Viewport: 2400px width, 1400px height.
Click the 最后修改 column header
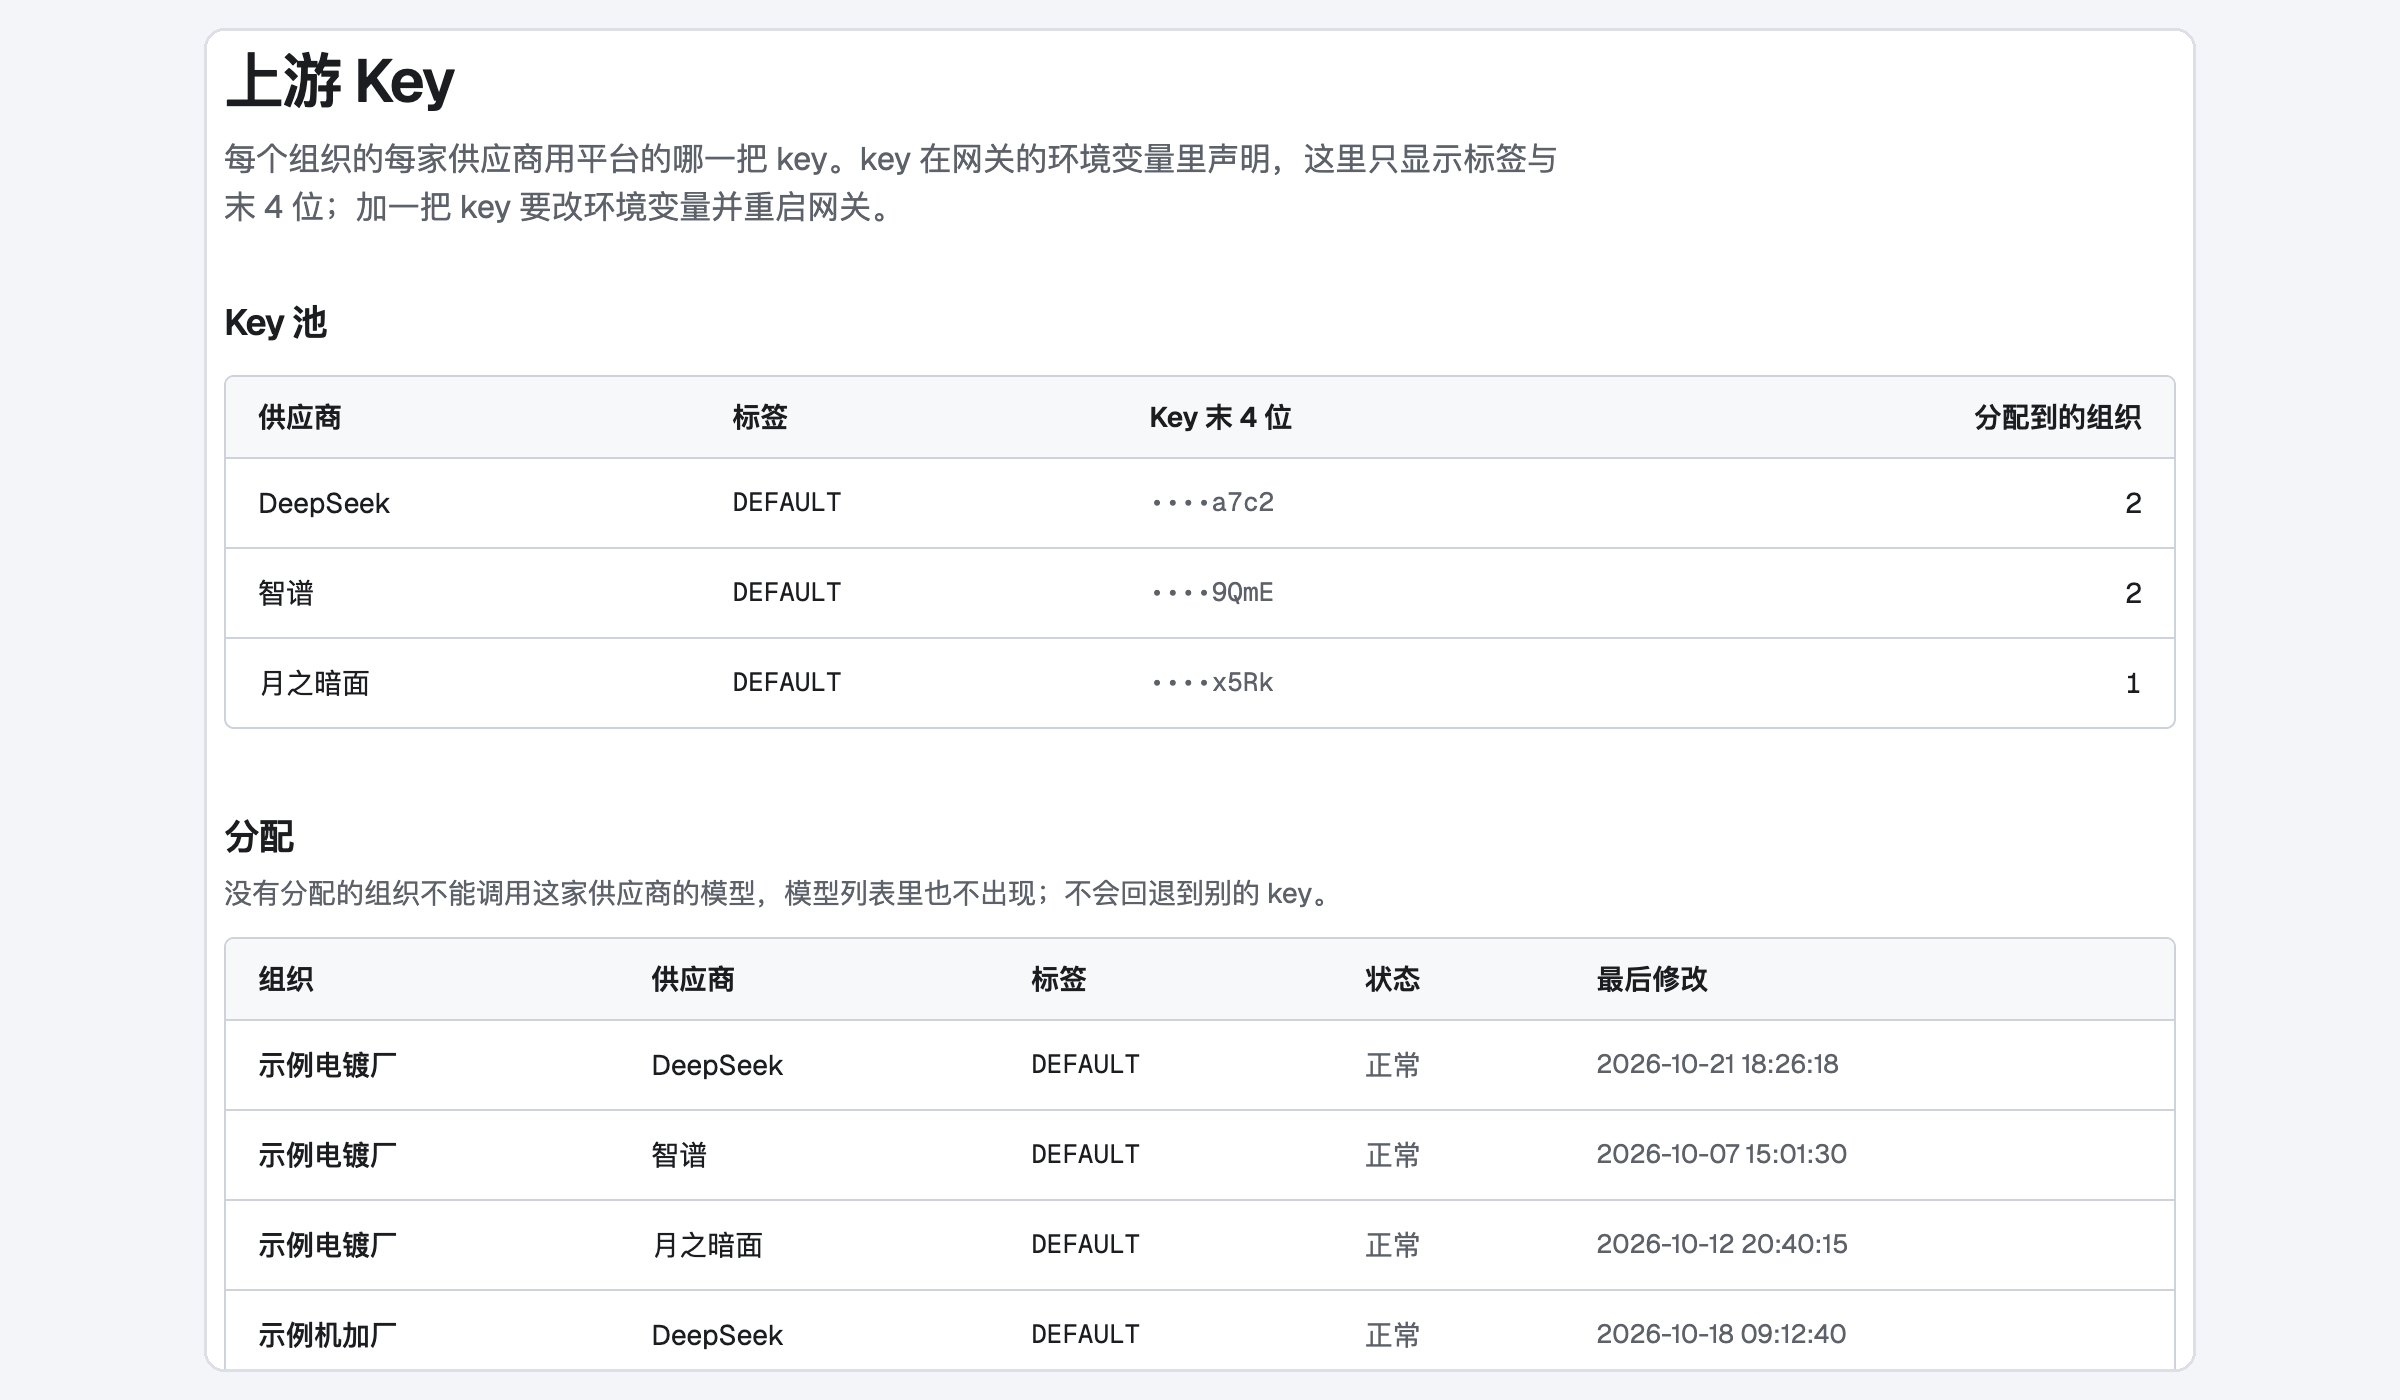pos(1652,979)
